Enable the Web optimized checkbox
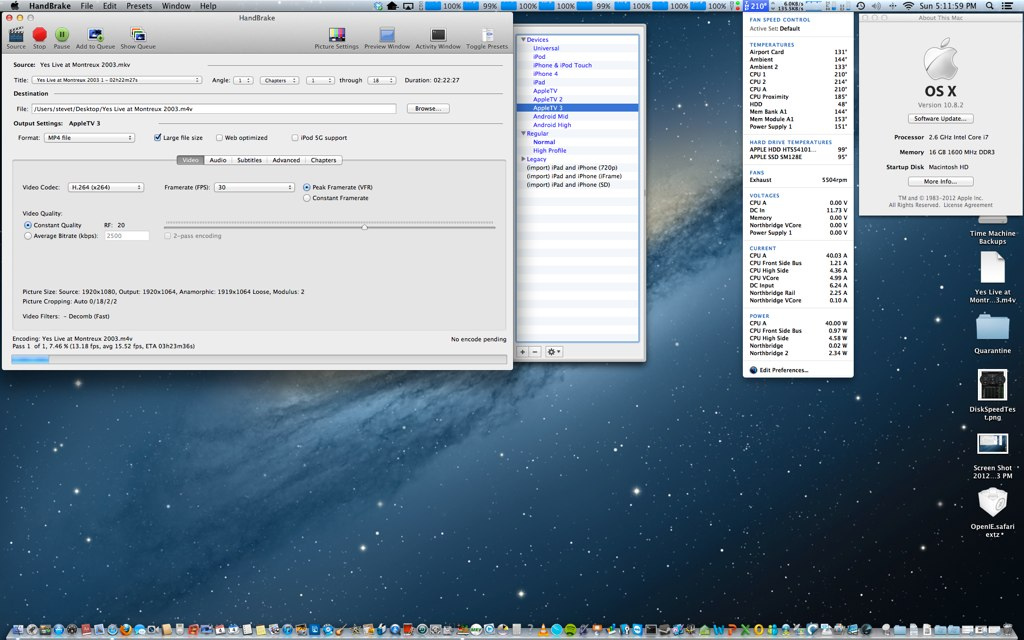This screenshot has width=1024, height=640. point(219,138)
